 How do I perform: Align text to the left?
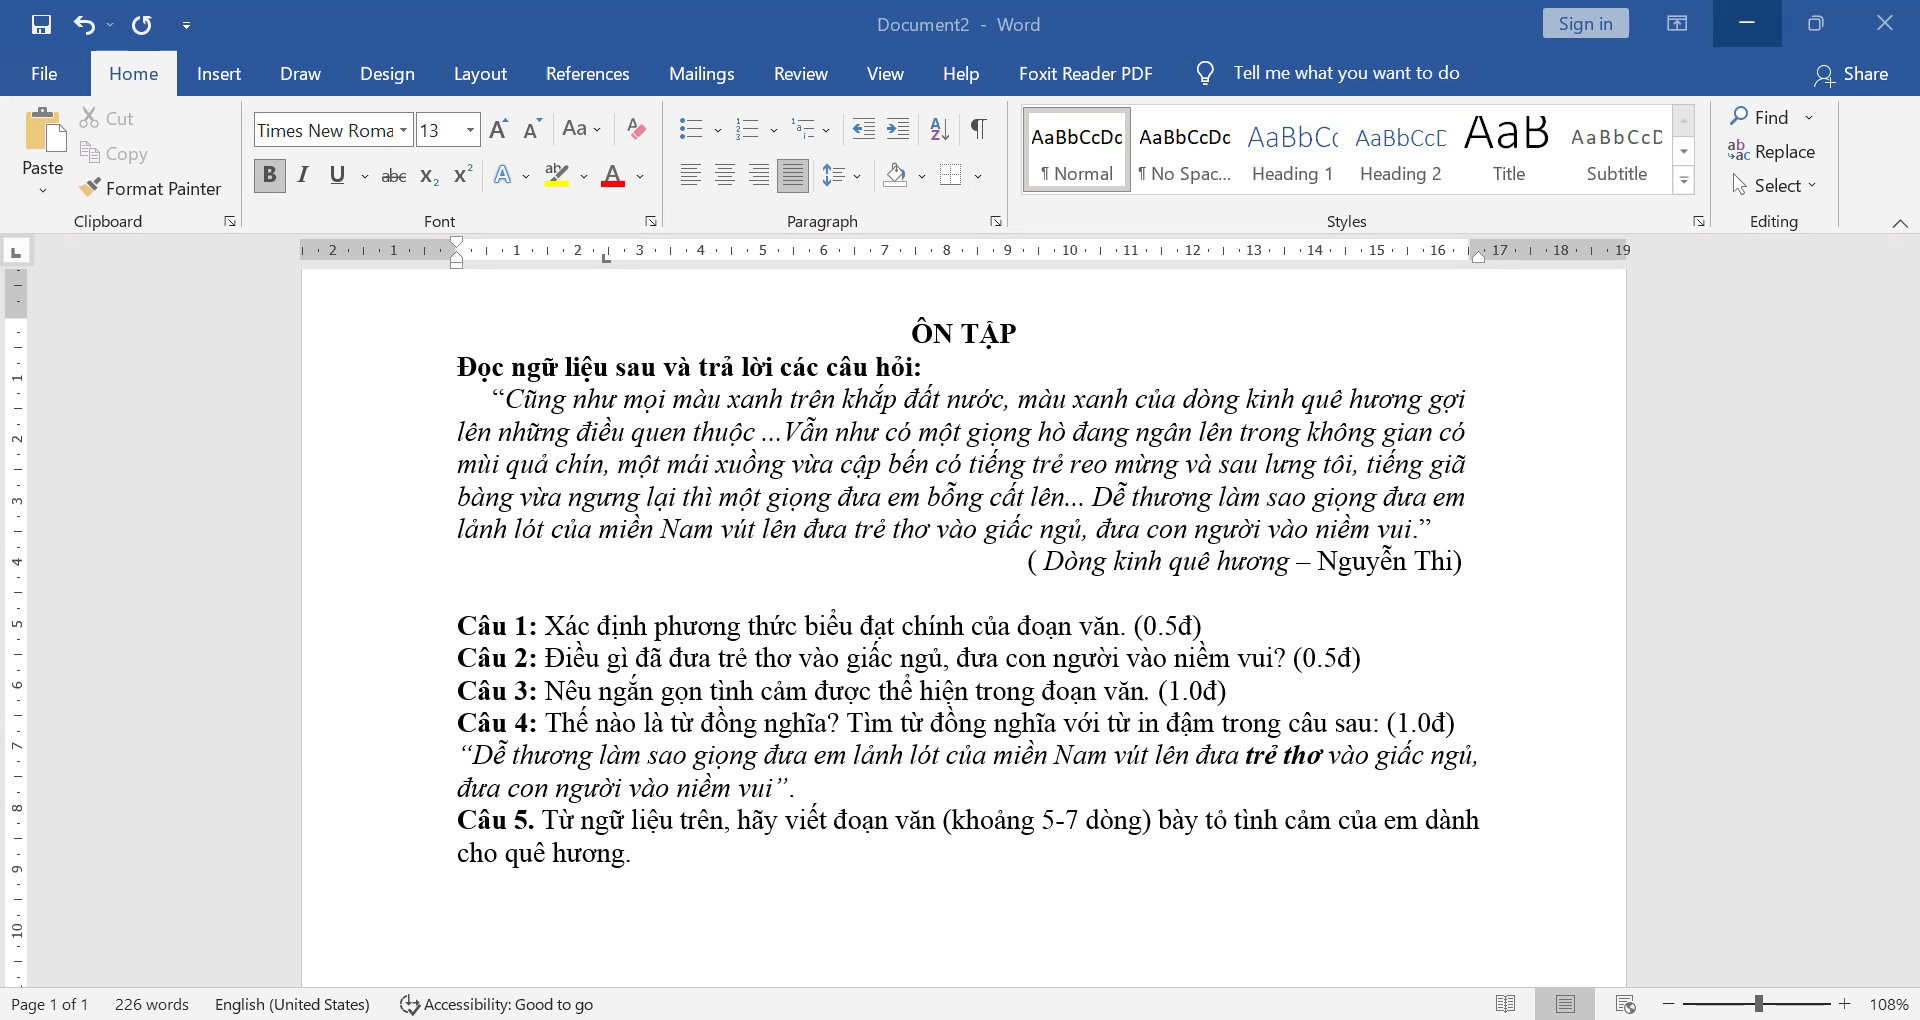click(691, 176)
